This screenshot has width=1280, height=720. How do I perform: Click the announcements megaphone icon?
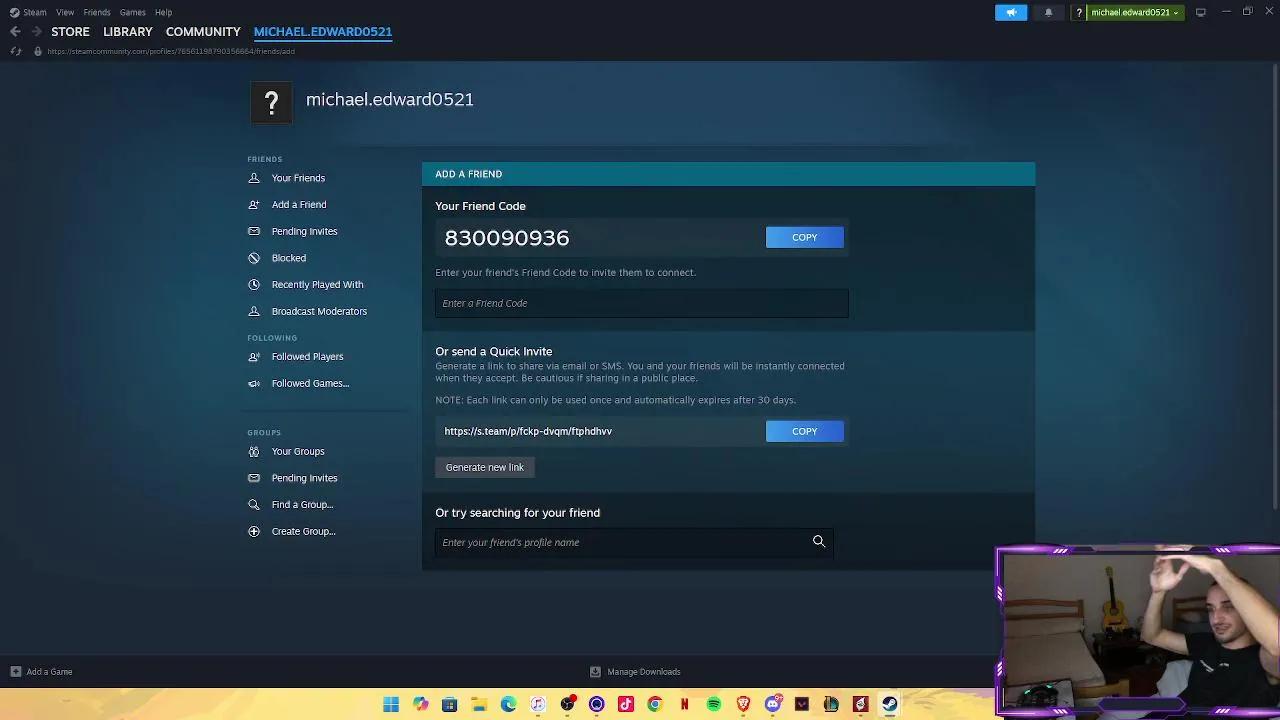[1011, 12]
